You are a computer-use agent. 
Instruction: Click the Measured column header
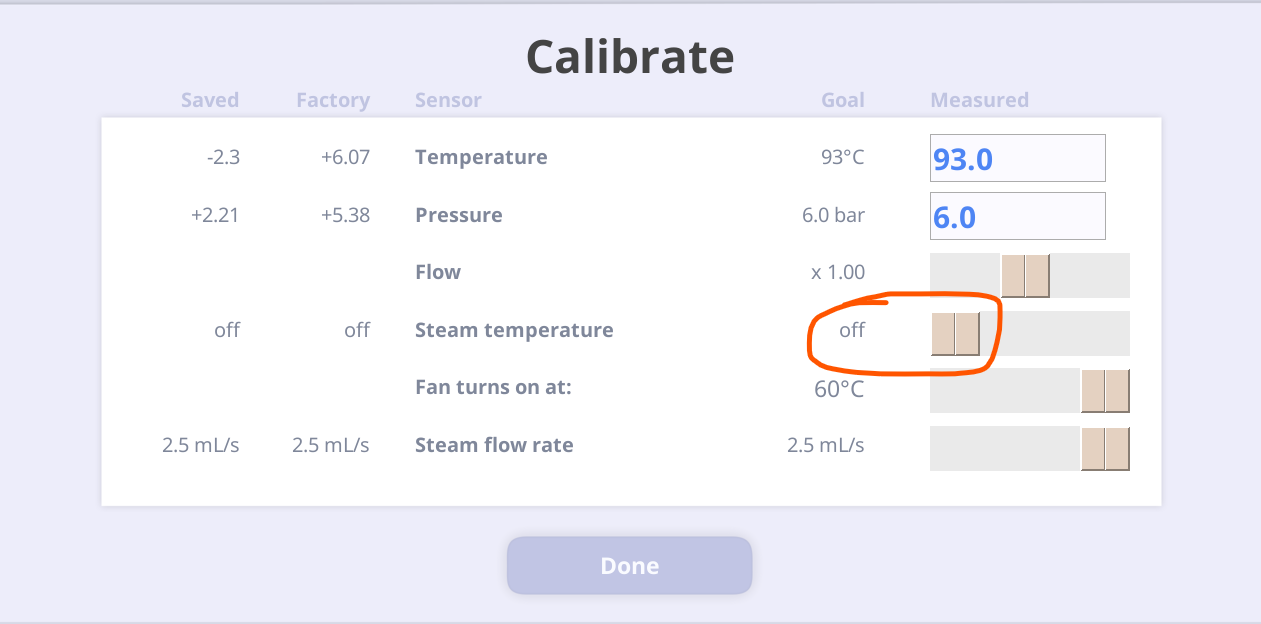pos(979,100)
